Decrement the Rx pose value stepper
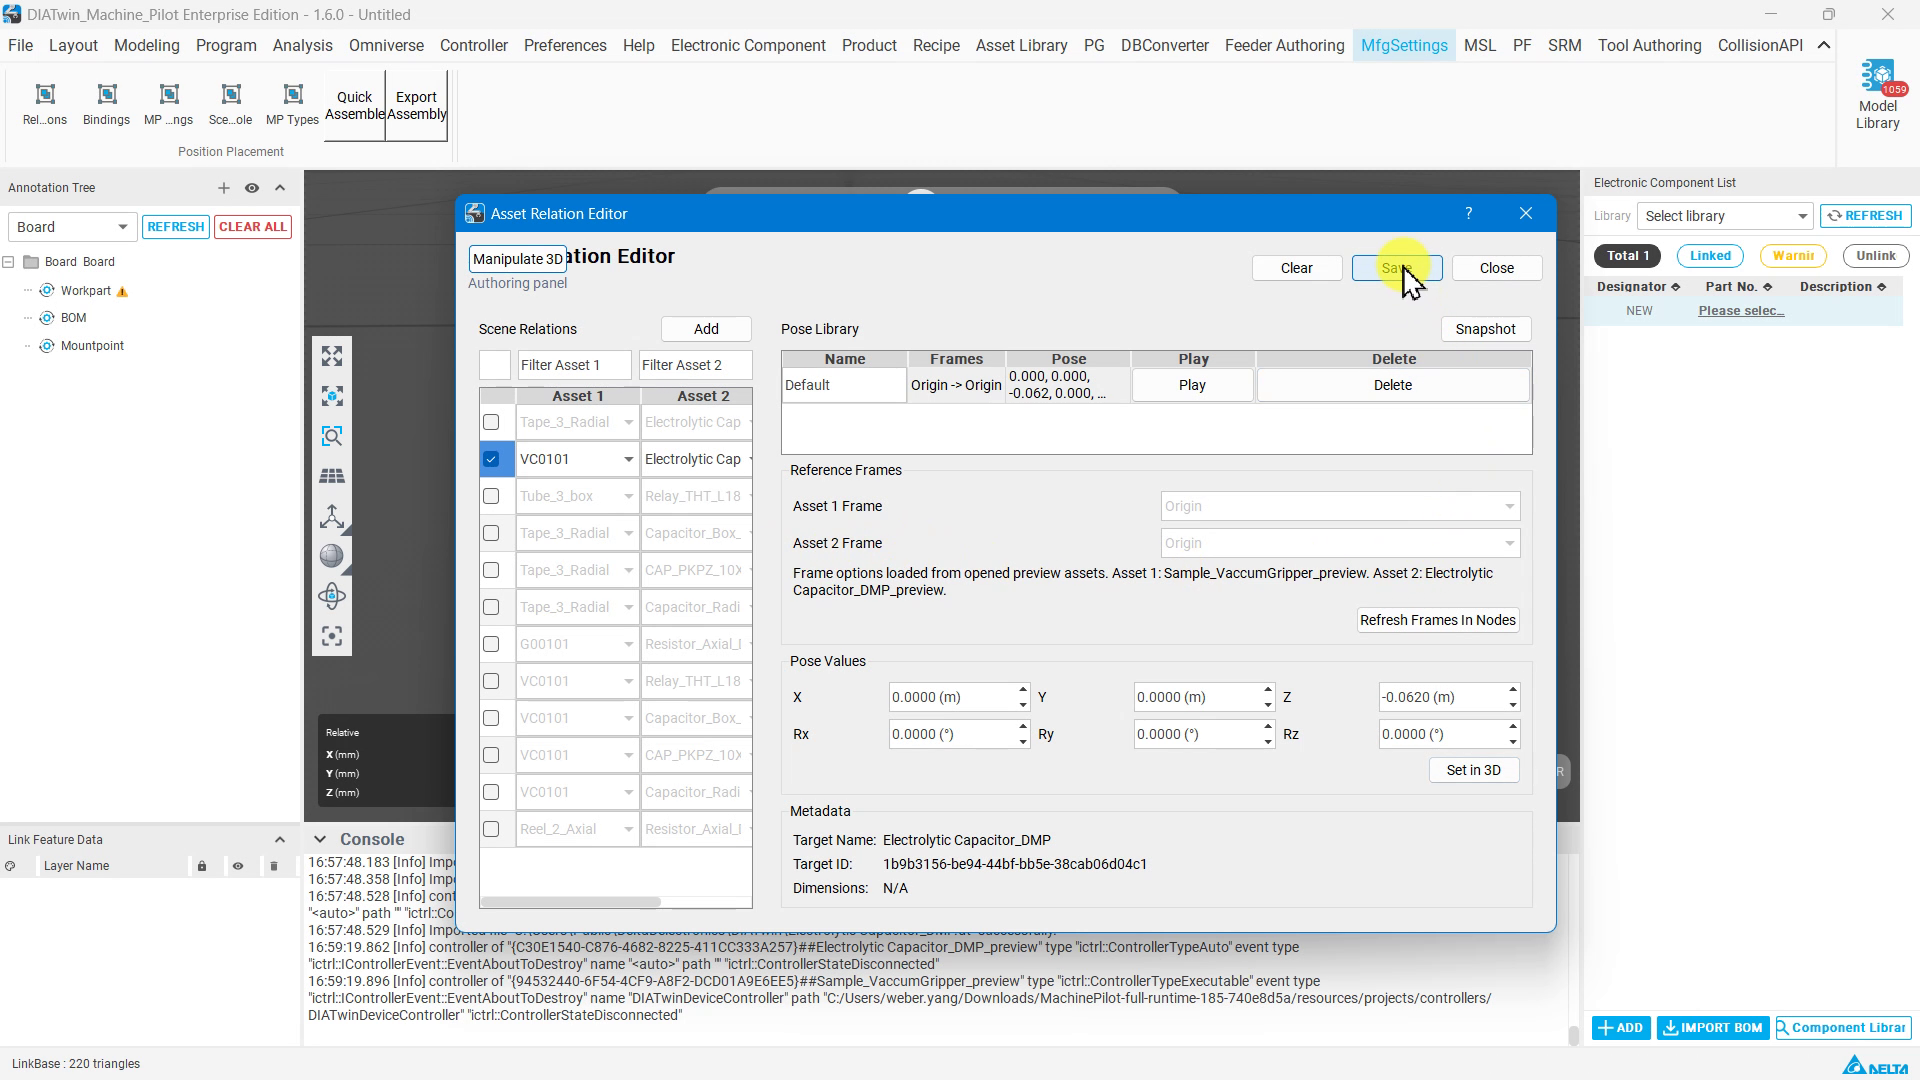This screenshot has width=1920, height=1080. coord(1023,742)
